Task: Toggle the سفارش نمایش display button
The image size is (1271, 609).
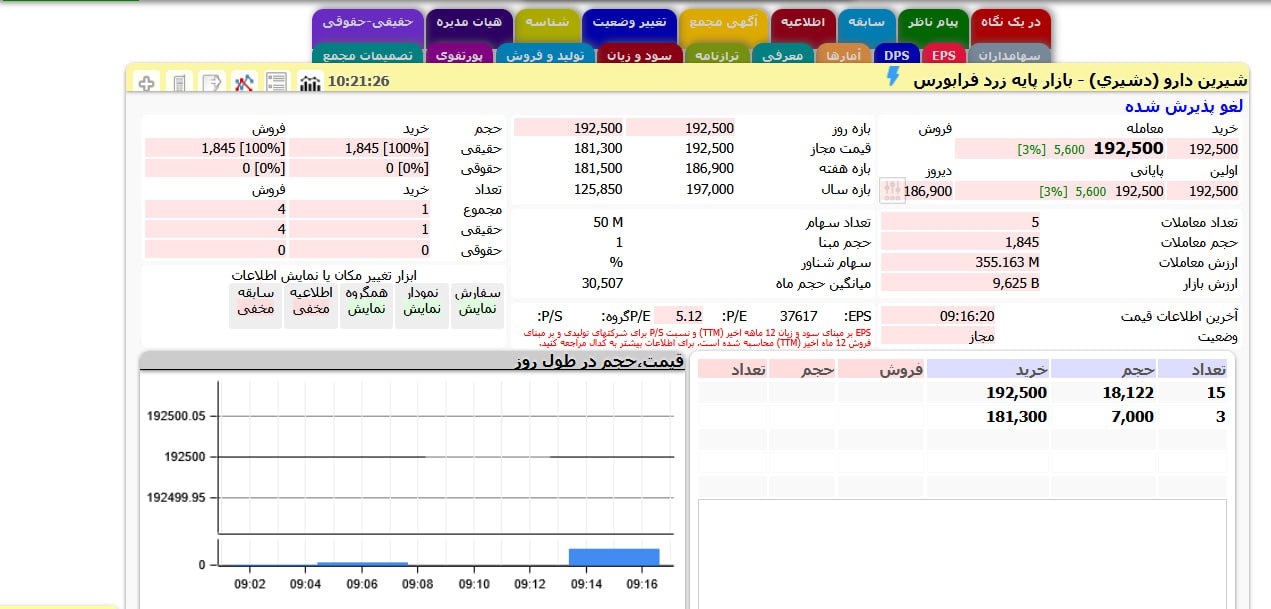Action: click(477, 301)
